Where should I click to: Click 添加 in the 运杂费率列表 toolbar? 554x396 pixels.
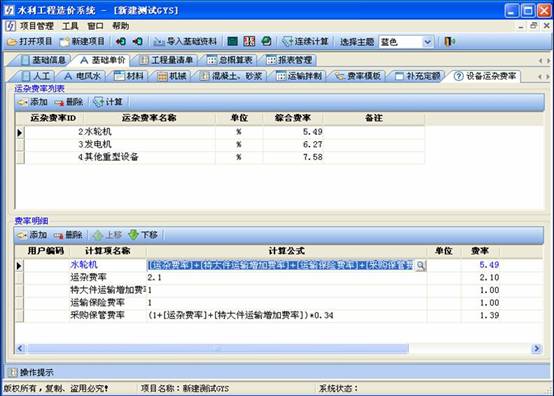33,102
